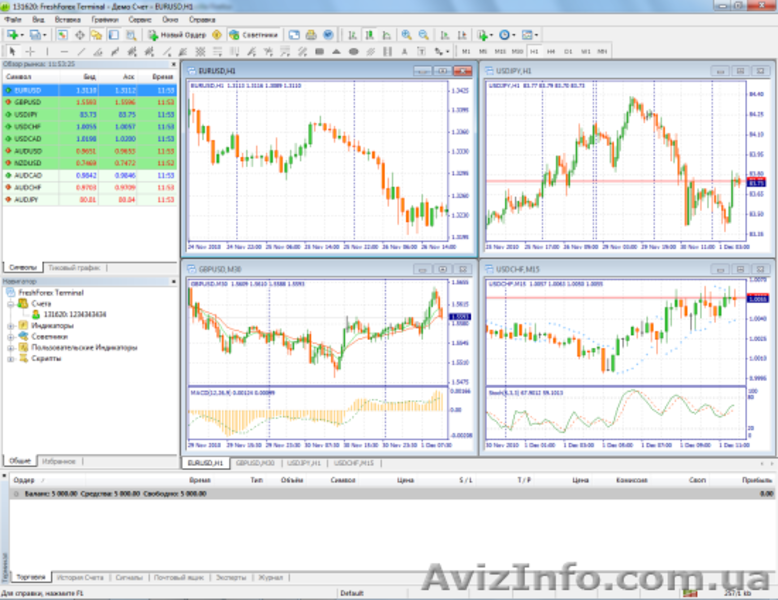Select the crosshair cursor tool
The image size is (778, 600).
click(x=30, y=50)
